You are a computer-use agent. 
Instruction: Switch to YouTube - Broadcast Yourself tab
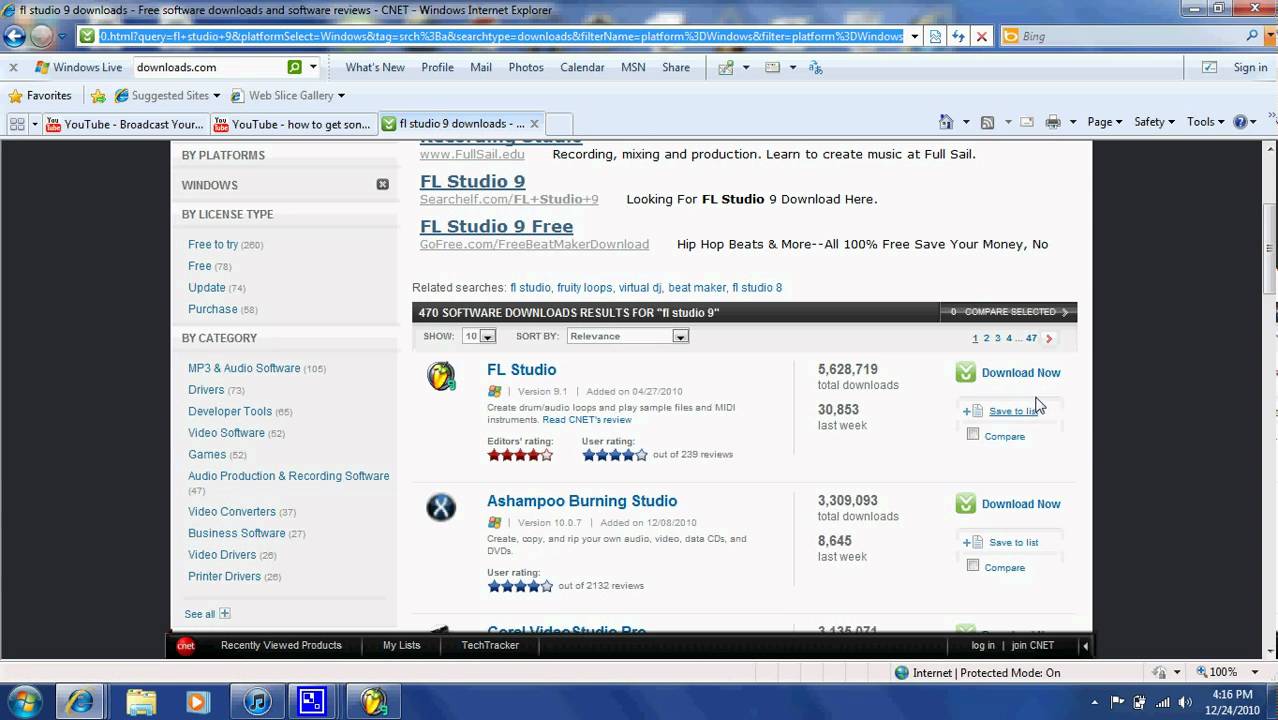124,124
